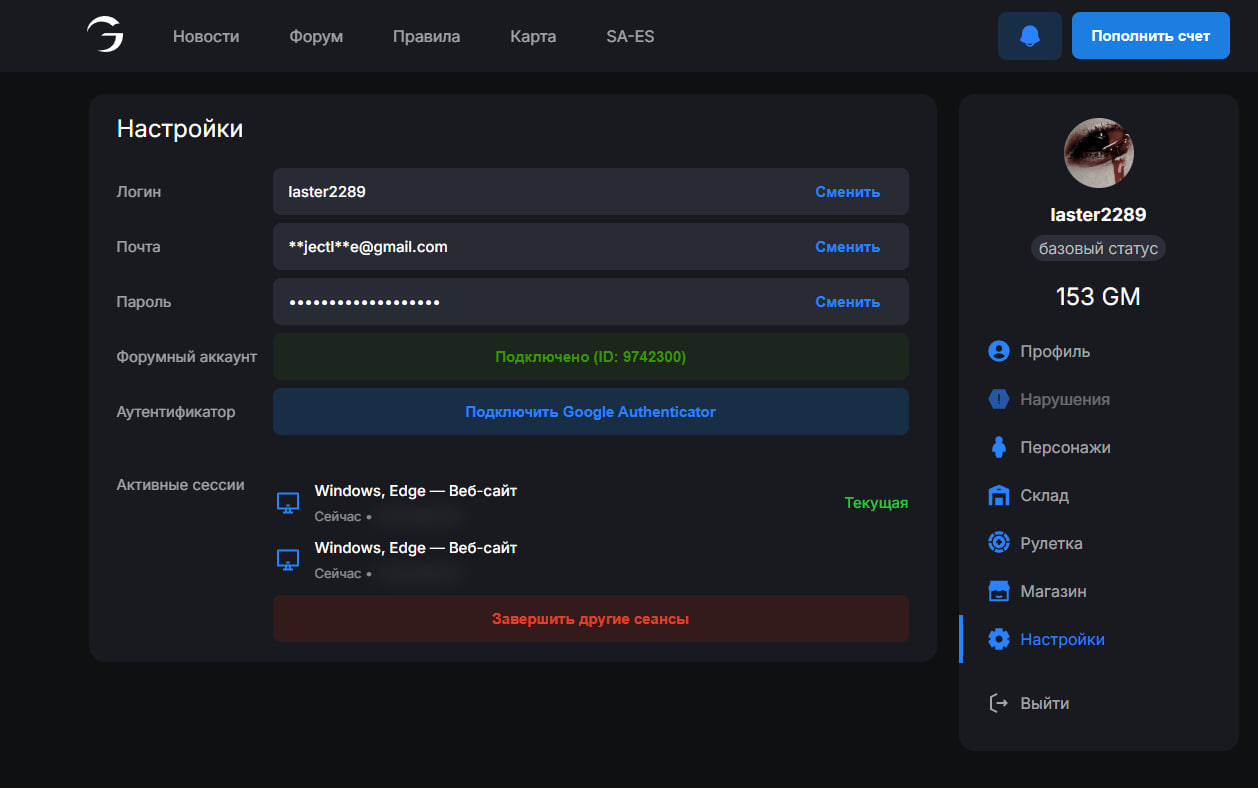Click the Нарушения warning icon
This screenshot has height=788, width=1258.
998,399
